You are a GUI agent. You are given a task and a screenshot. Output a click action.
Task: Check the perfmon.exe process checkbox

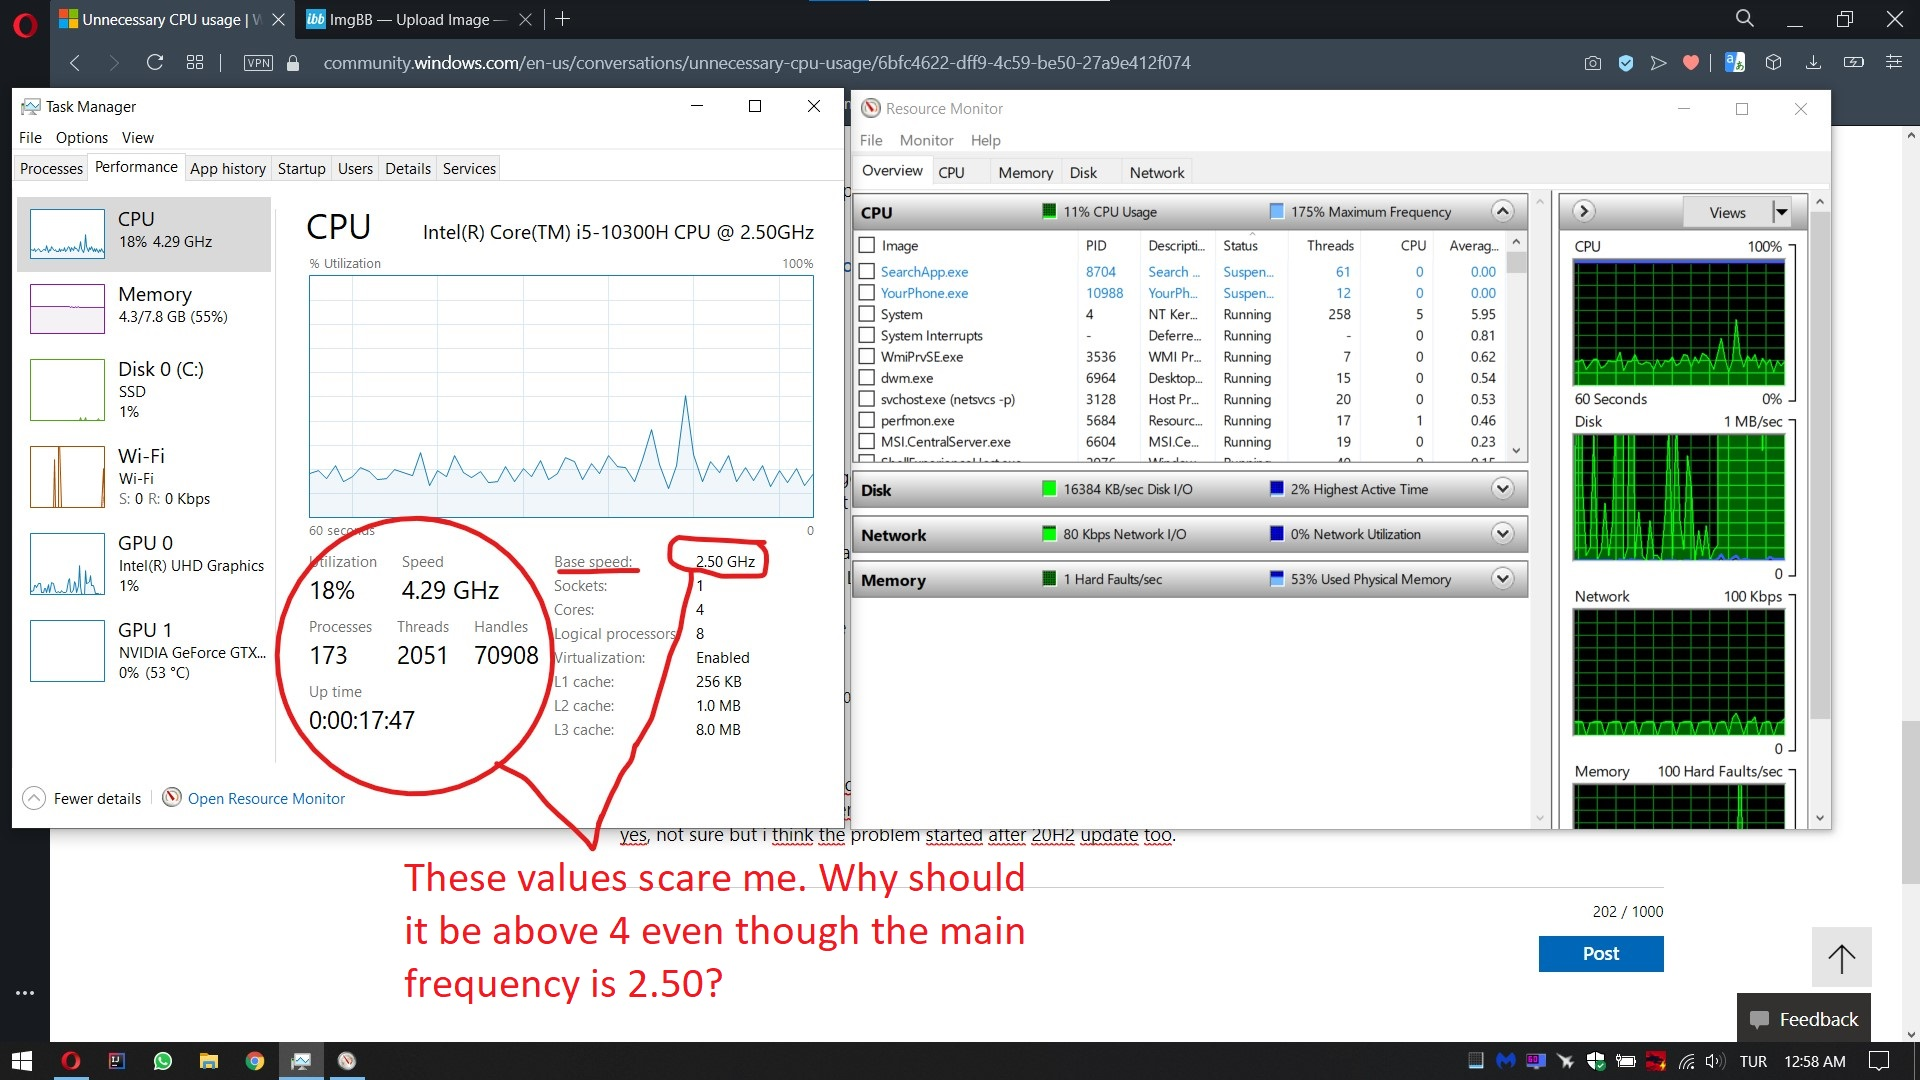coord(867,420)
